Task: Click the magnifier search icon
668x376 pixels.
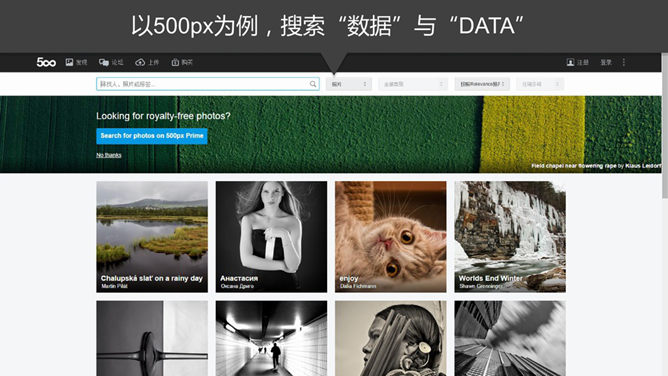Action: (313, 84)
